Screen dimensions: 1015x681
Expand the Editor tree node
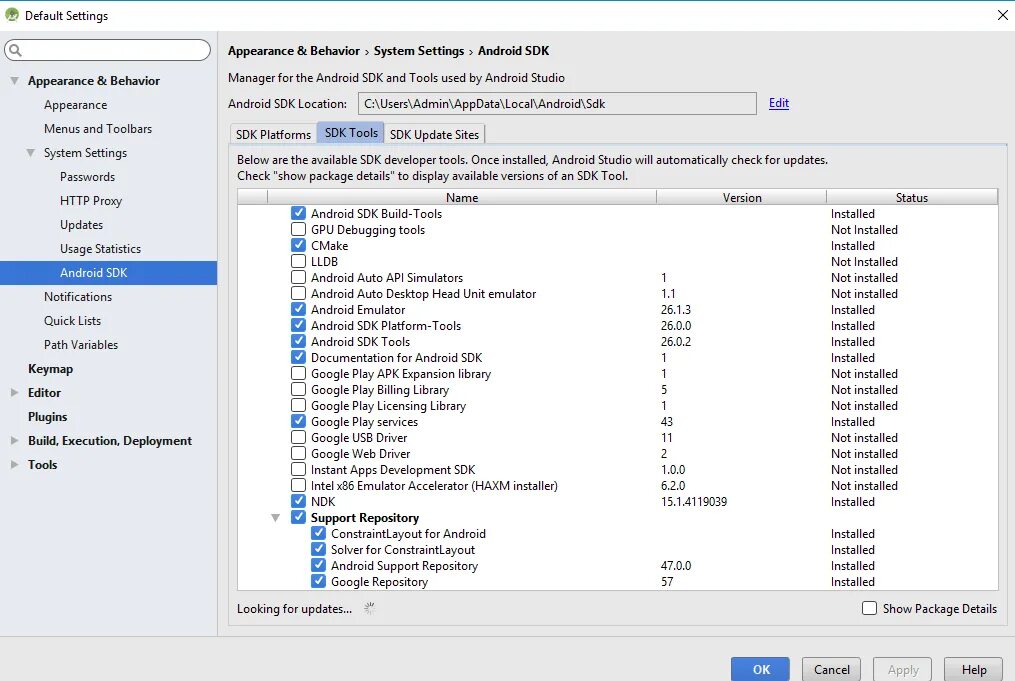click(14, 392)
